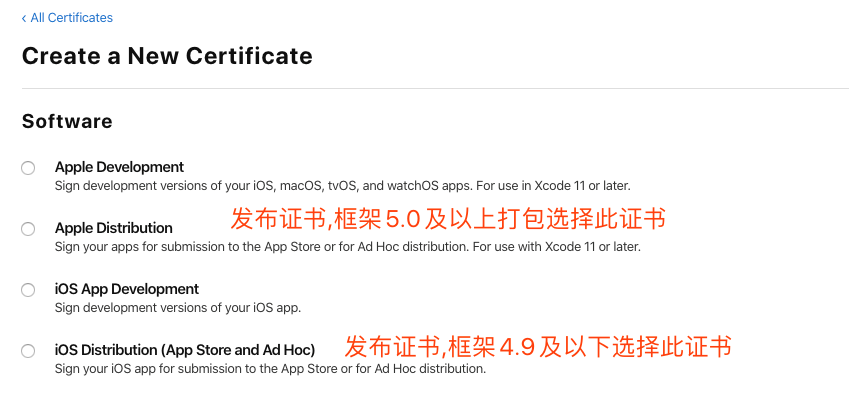The width and height of the screenshot is (849, 401).
Task: Click the Create a New Certificate heading
Action: (x=167, y=56)
